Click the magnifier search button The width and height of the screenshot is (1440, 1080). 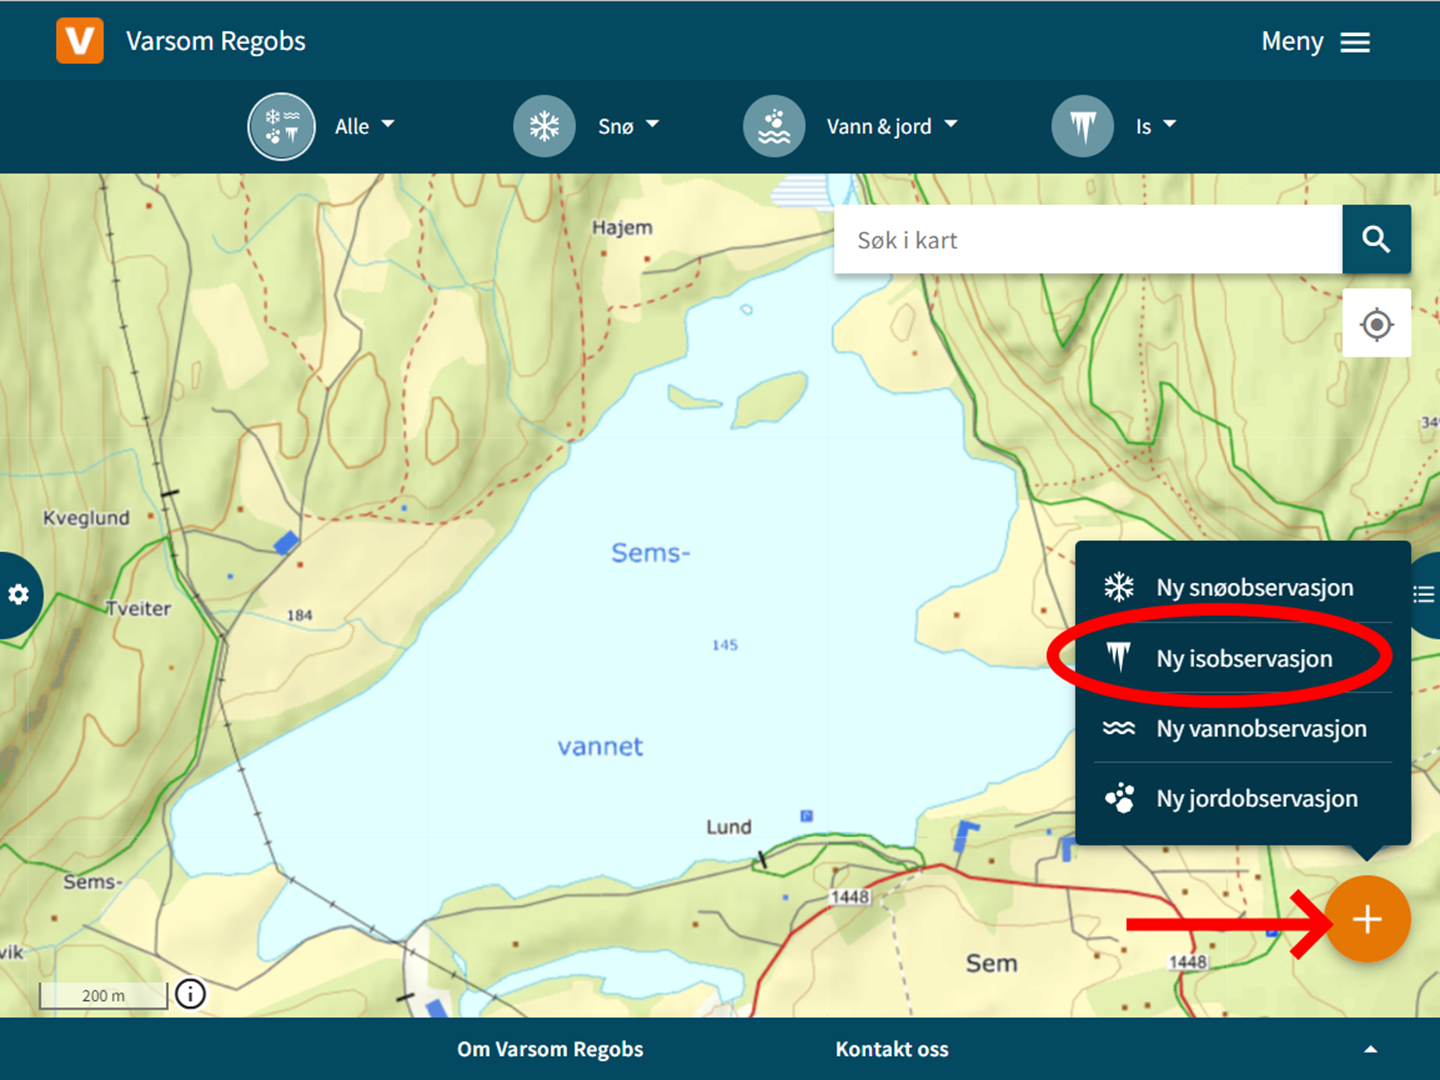point(1376,240)
